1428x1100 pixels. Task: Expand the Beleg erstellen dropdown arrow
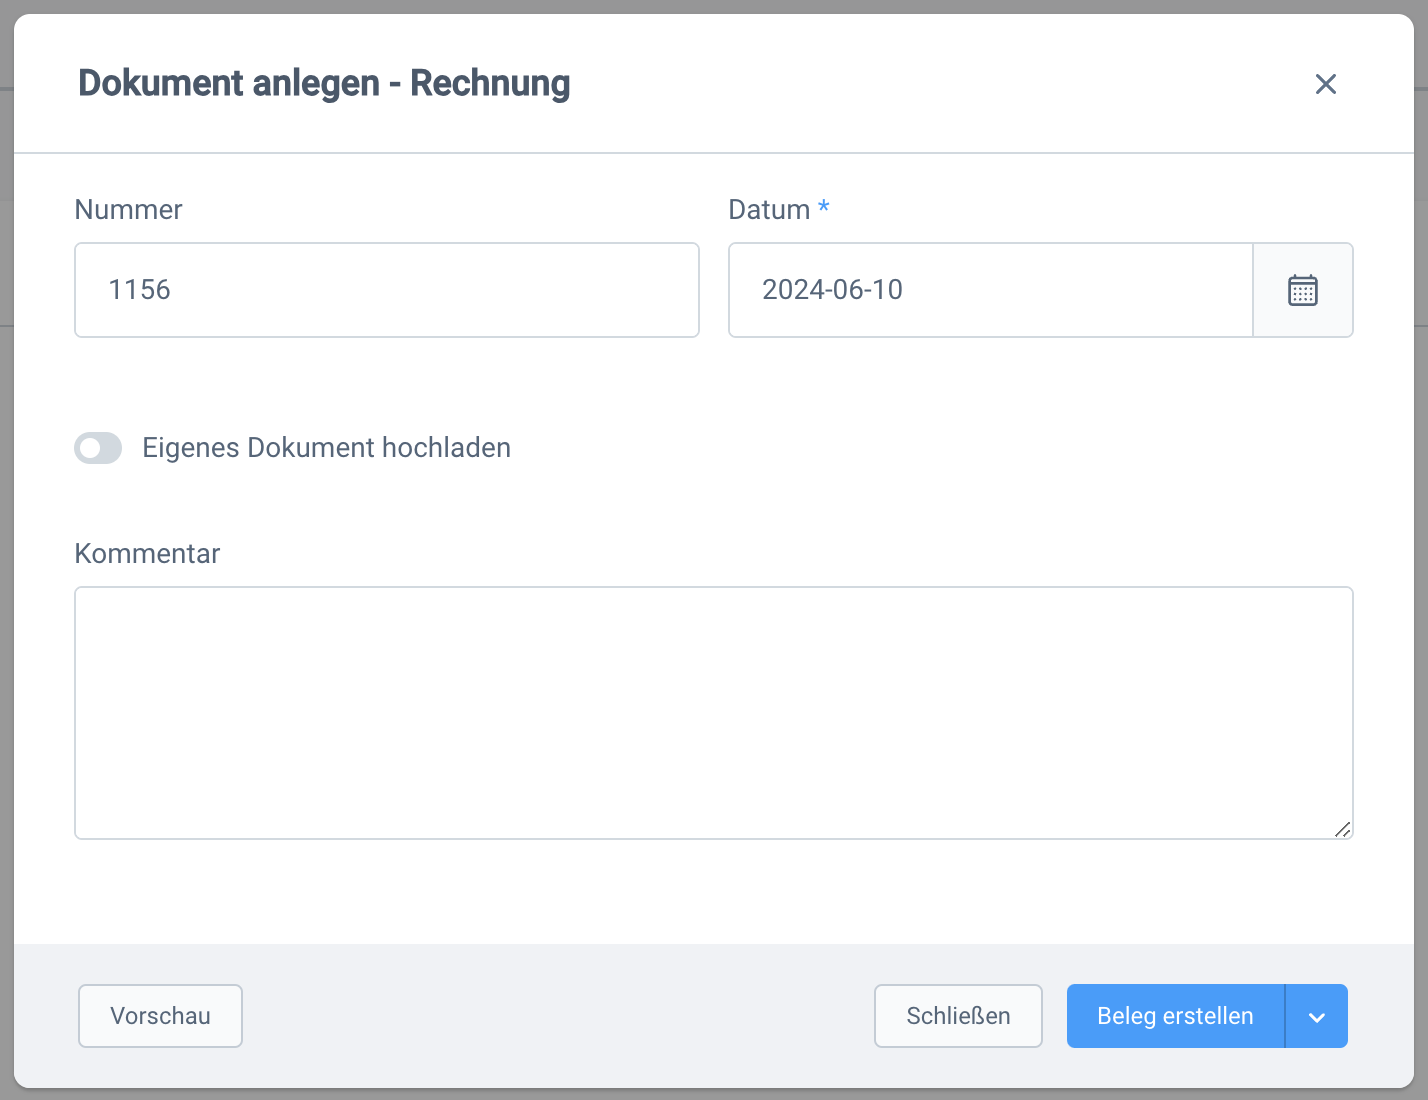tap(1316, 1017)
